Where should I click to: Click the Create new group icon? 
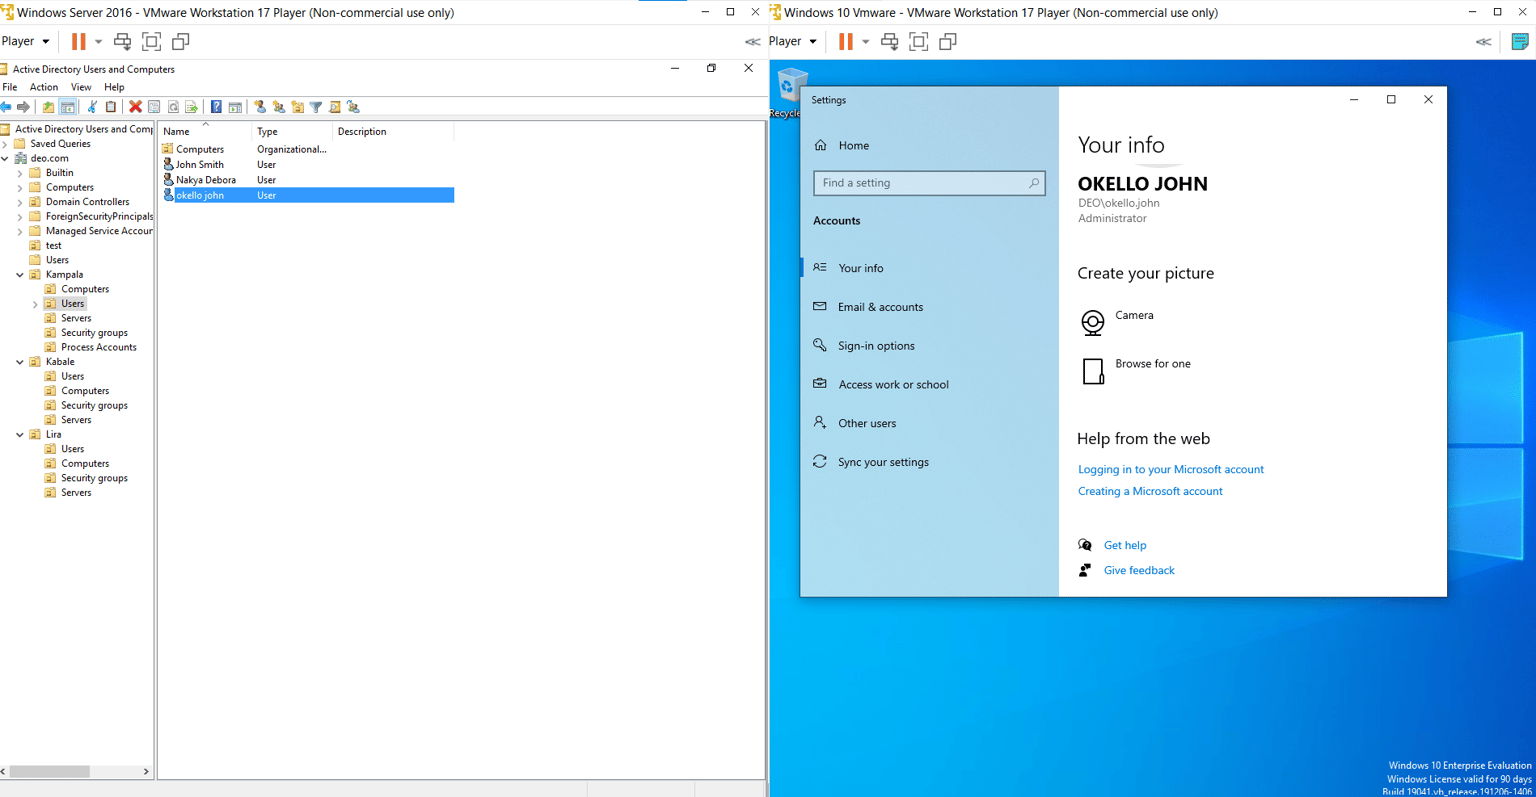(279, 107)
